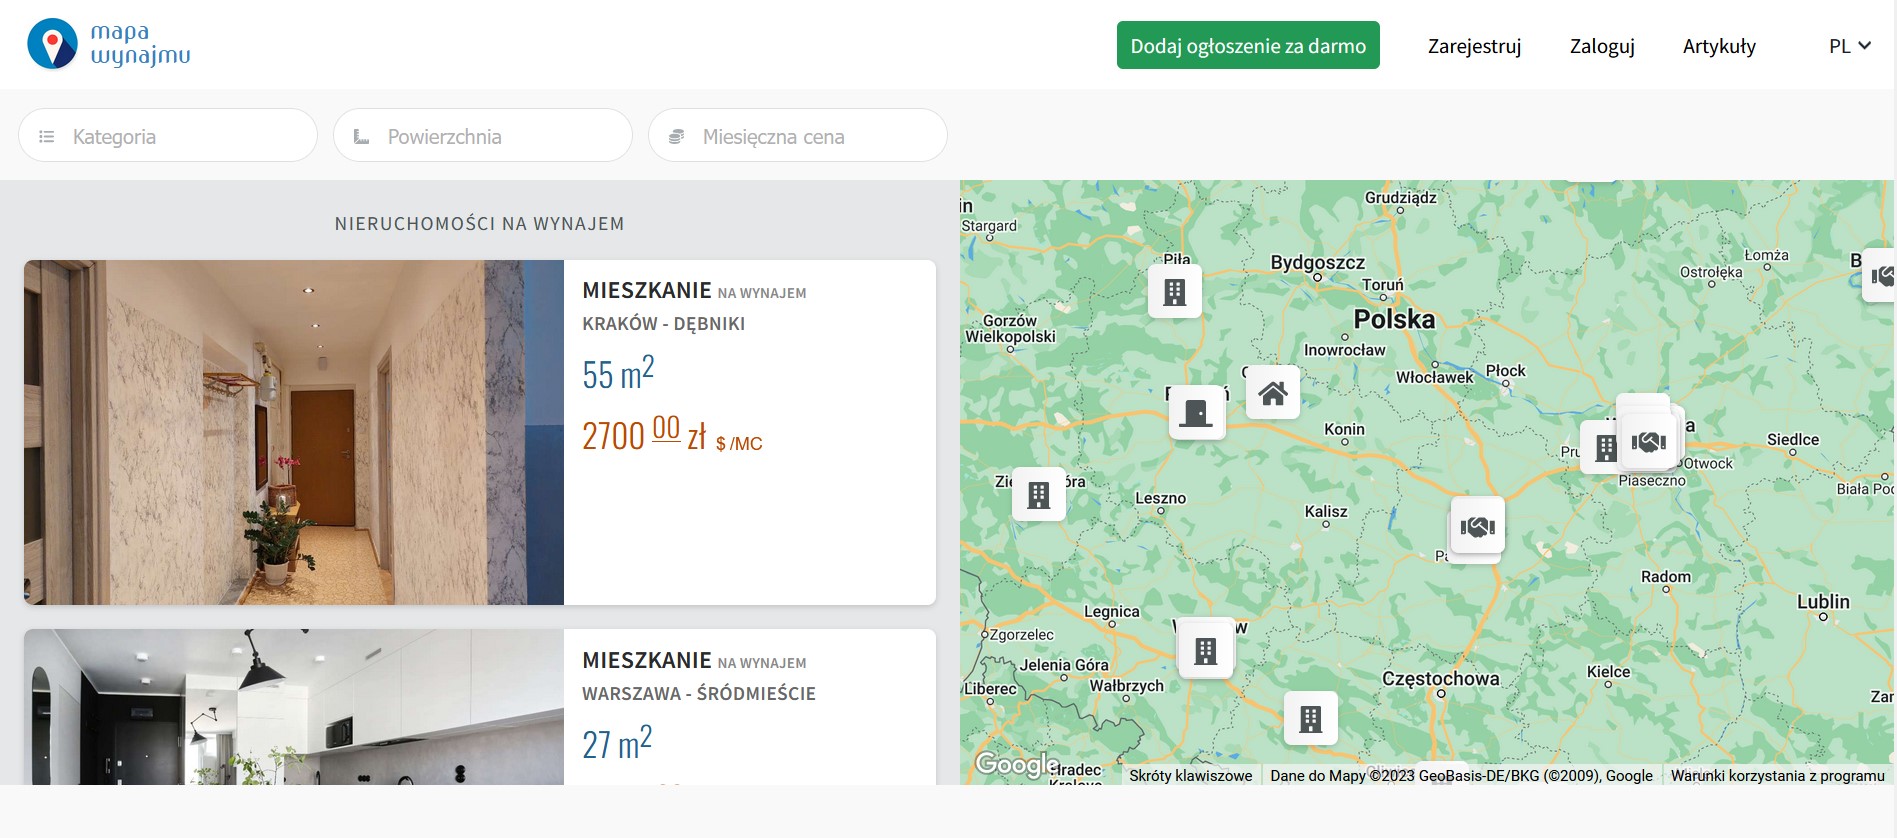The image size is (1897, 838).
Task: Open the door marker west of Konin
Action: [x=1196, y=412]
